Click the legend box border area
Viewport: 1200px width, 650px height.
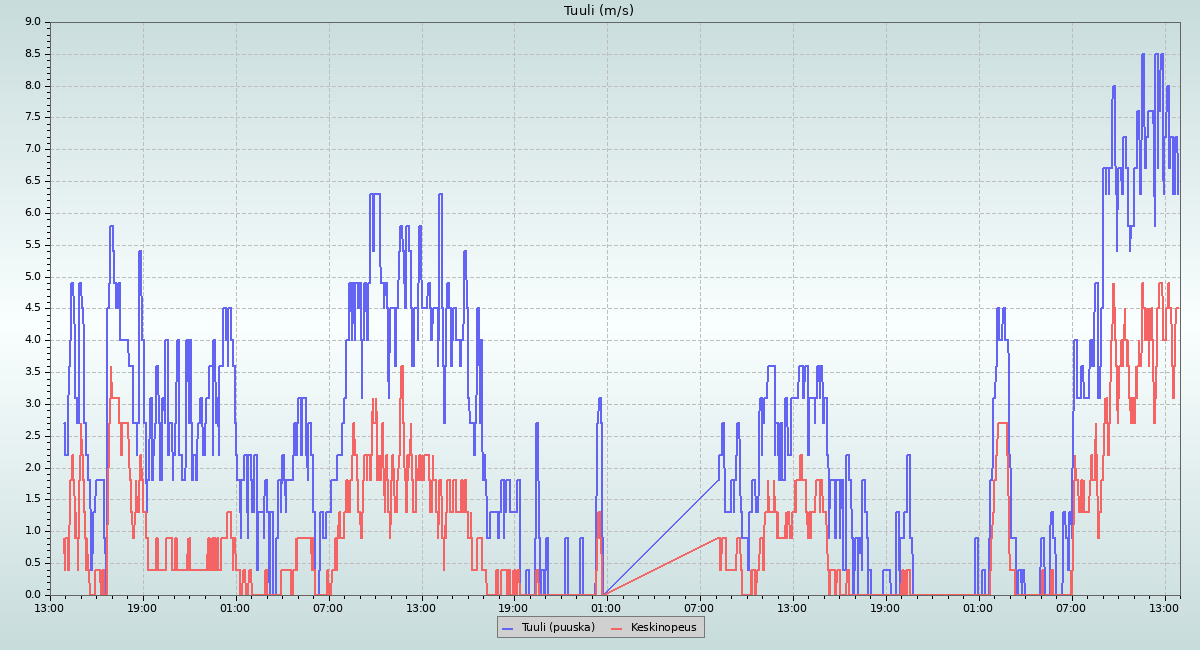click(600, 618)
